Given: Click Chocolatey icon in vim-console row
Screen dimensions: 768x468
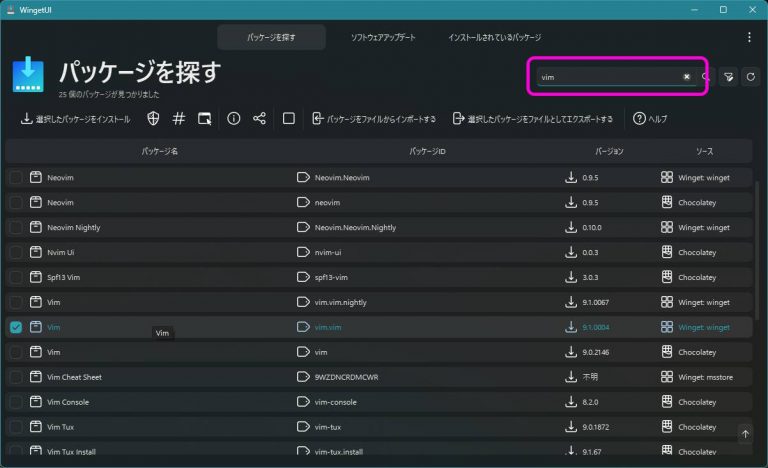Looking at the screenshot, I should click(667, 402).
